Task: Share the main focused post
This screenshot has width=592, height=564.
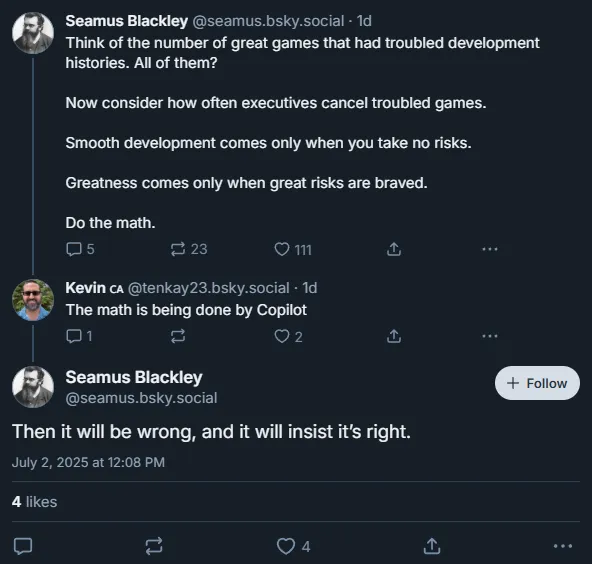Action: pos(432,546)
